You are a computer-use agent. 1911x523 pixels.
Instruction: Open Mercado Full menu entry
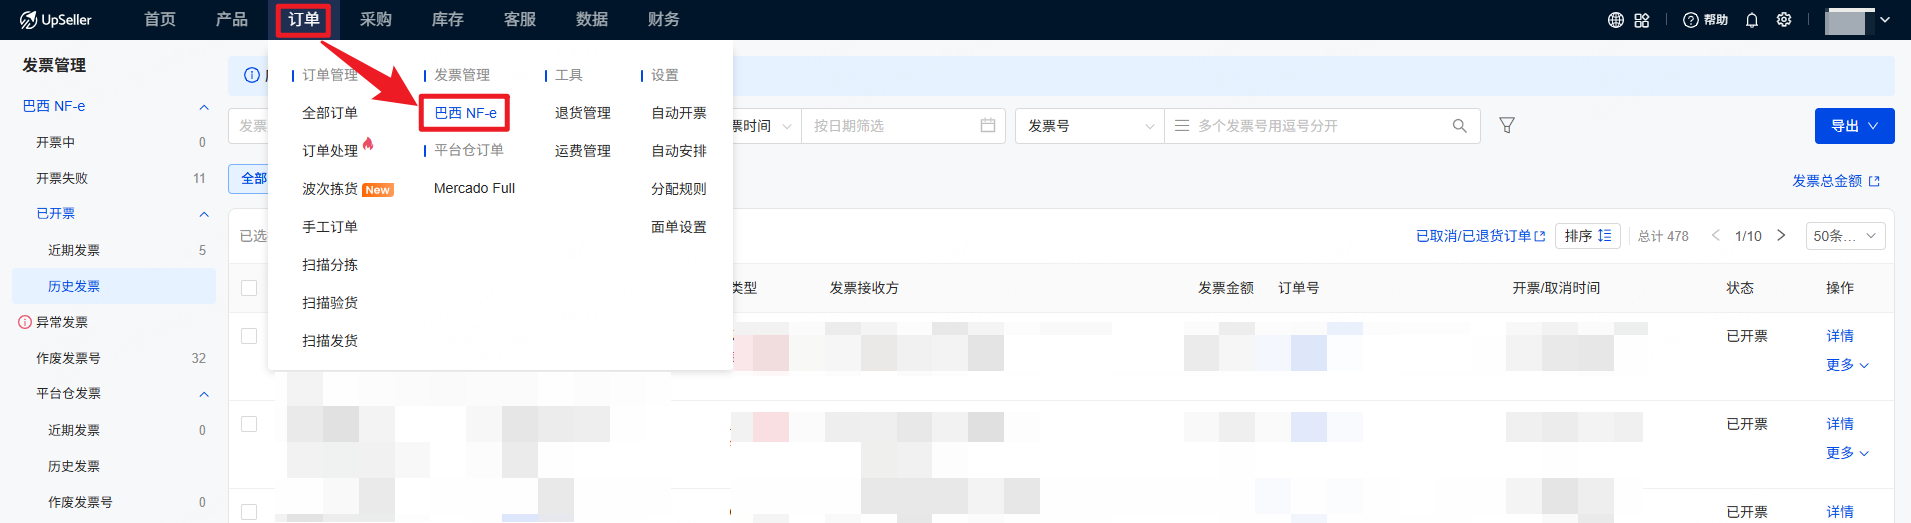(x=474, y=188)
